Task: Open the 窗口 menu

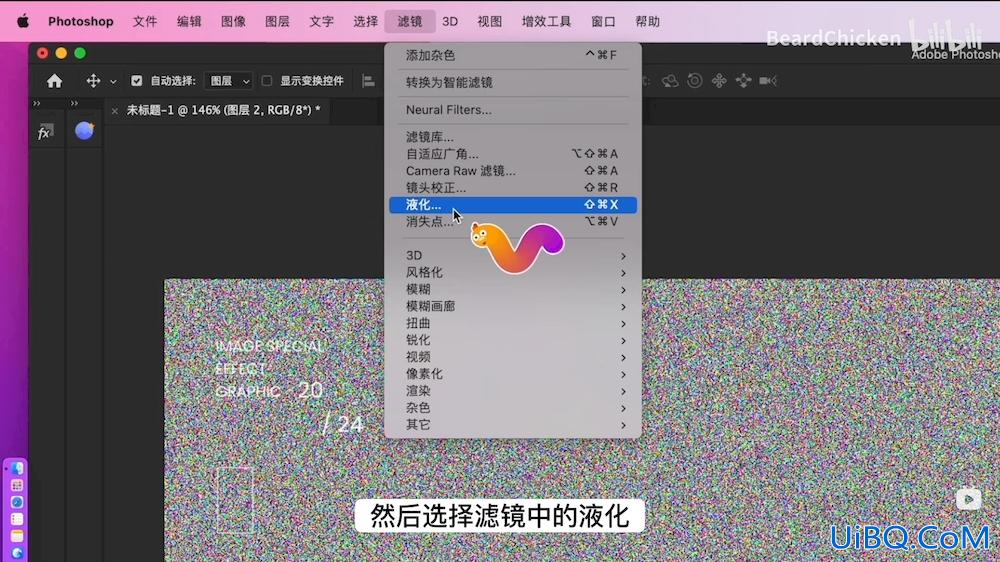Action: pyautogui.click(x=603, y=21)
